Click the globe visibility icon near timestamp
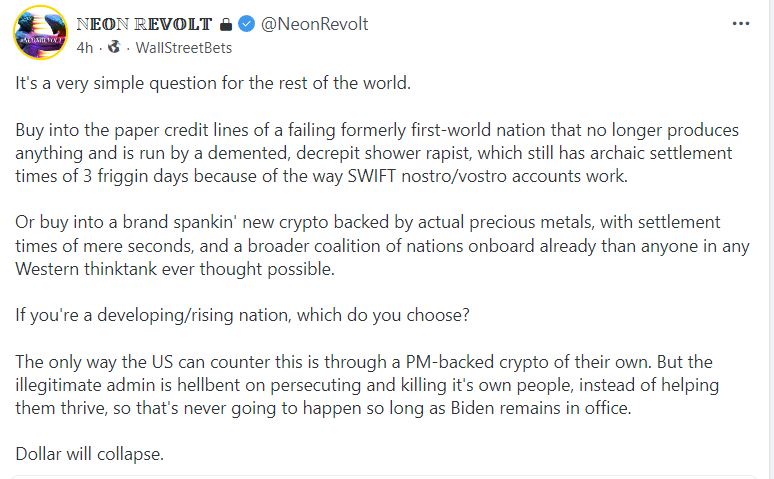774x479 pixels. pyautogui.click(x=114, y=47)
